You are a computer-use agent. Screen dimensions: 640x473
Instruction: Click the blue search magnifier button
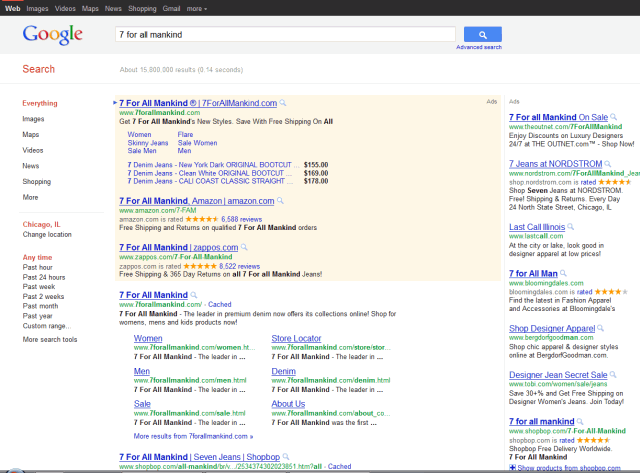(x=483, y=34)
